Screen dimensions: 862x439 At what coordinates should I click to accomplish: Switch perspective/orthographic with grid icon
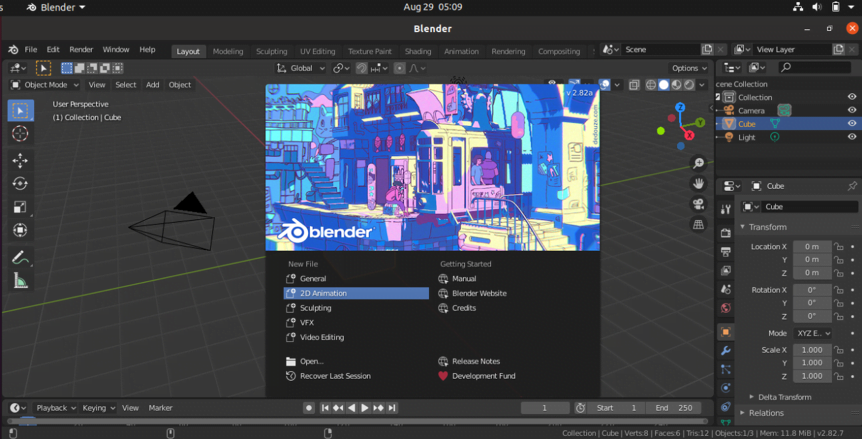tap(698, 224)
